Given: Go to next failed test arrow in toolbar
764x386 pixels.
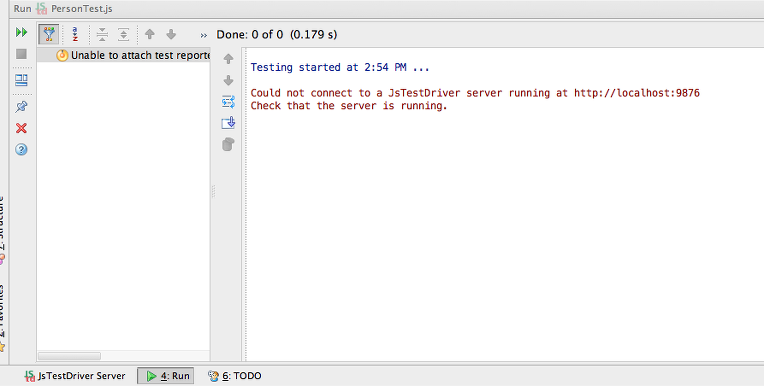Looking at the screenshot, I should click(171, 34).
